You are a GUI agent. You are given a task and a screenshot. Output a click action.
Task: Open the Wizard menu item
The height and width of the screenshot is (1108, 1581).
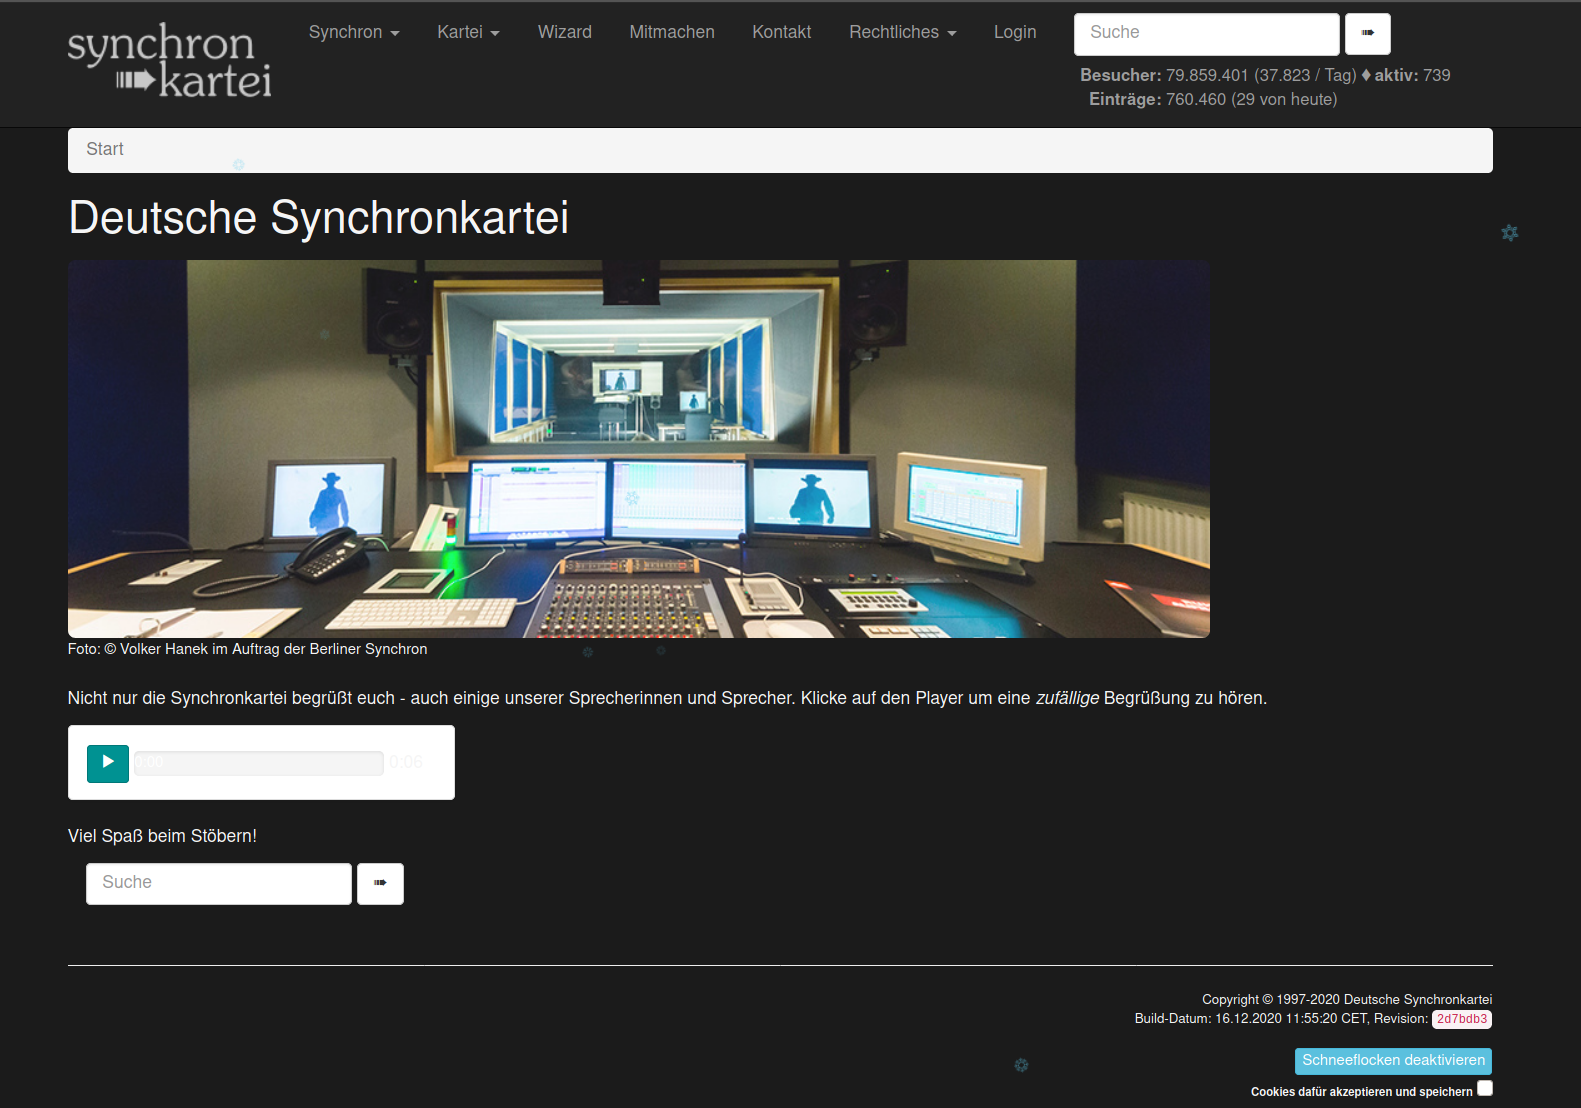tap(564, 32)
